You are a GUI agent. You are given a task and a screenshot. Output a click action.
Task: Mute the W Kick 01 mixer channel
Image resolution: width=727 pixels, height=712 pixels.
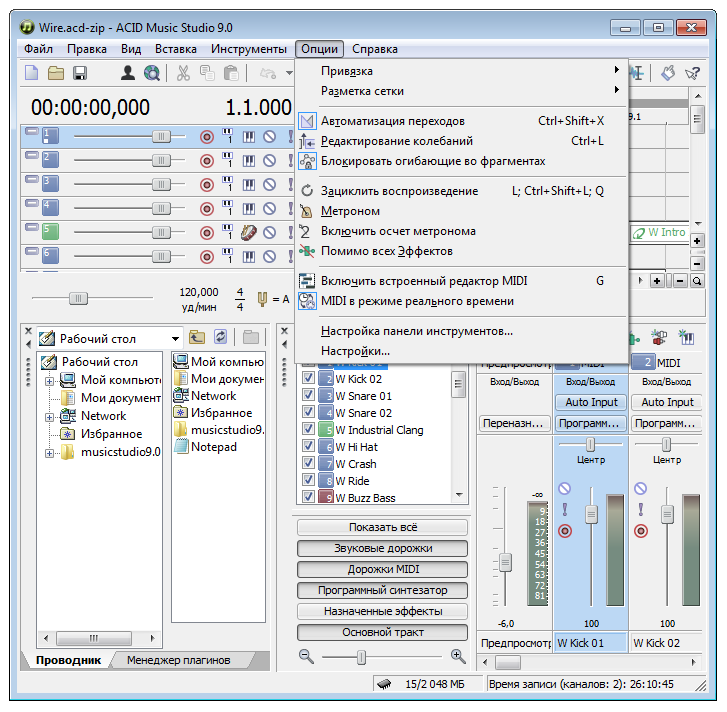[564, 489]
